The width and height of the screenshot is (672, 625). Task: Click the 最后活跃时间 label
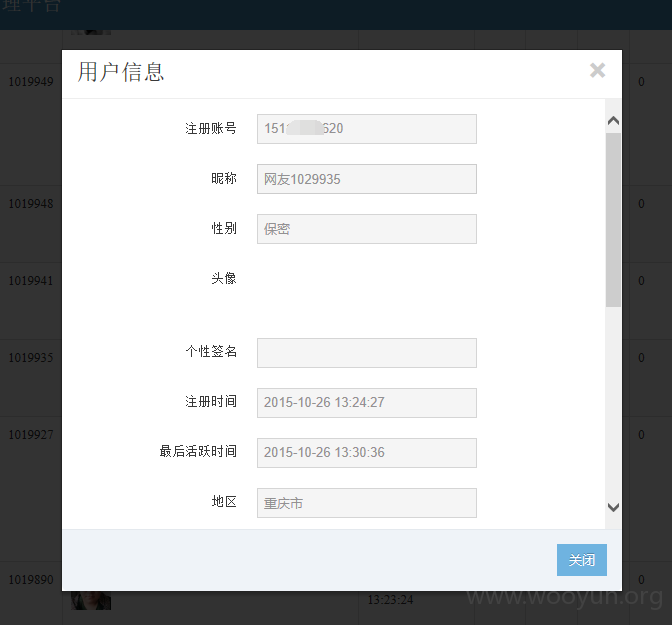198,451
